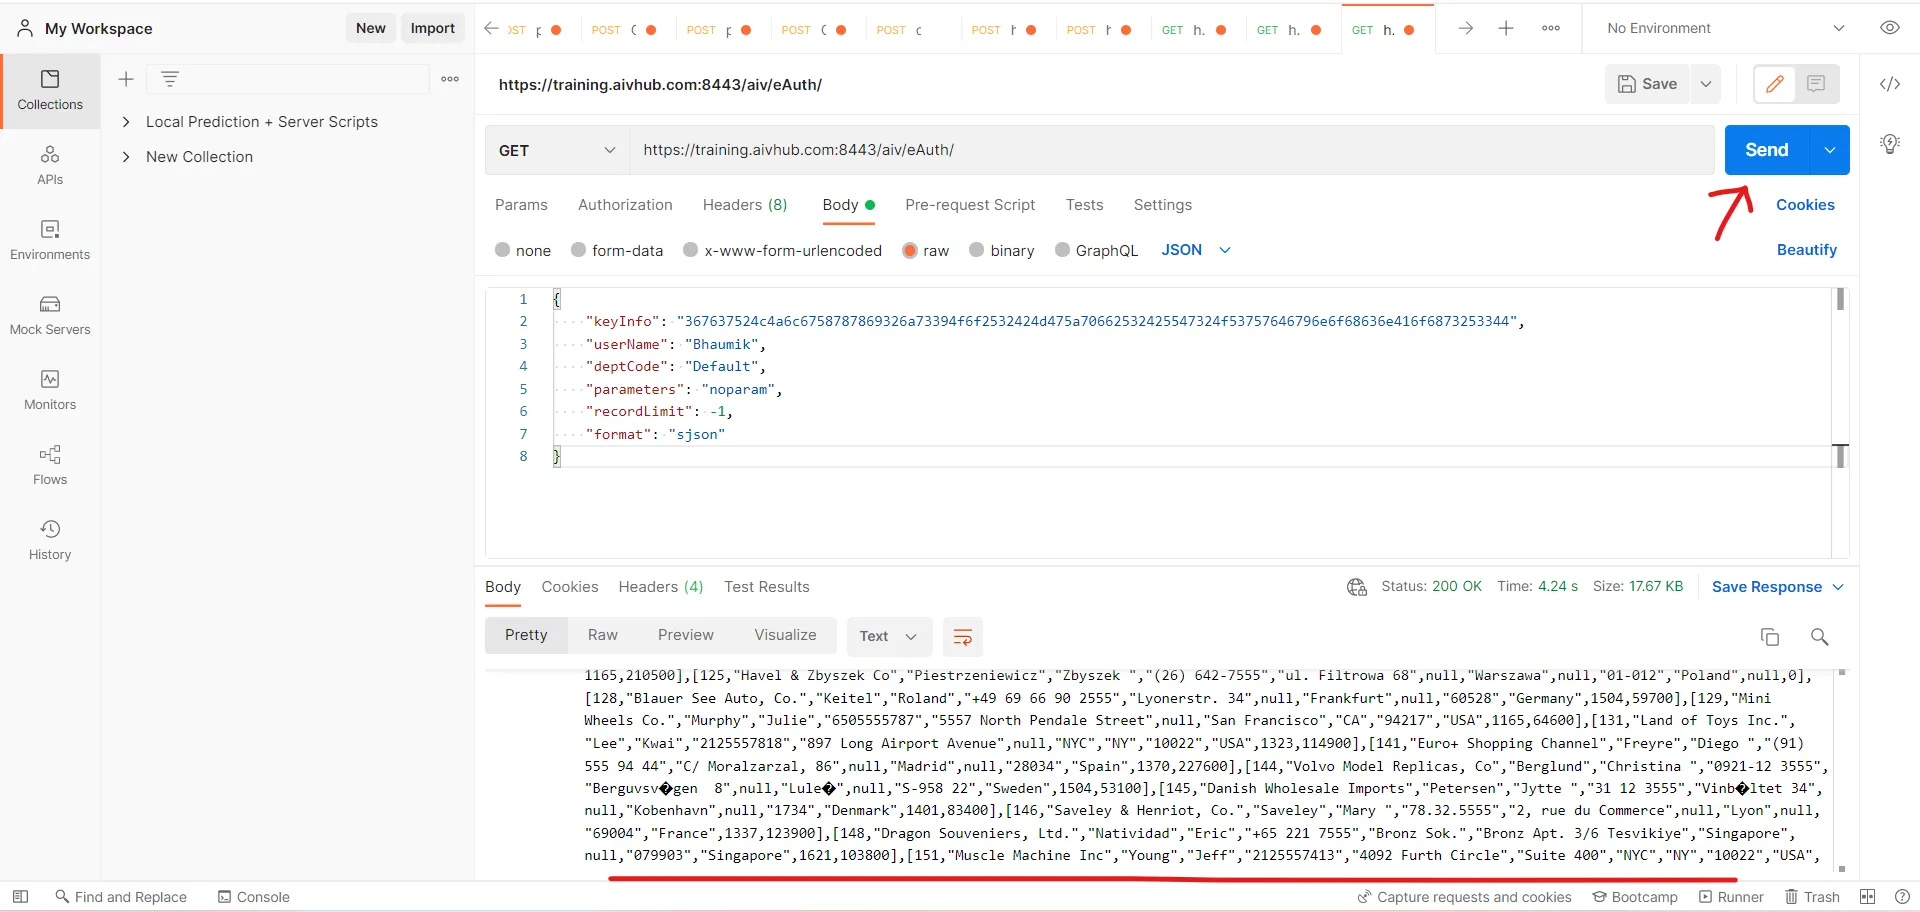This screenshot has width=1920, height=912.
Task: Open the Test Results tab
Action: [767, 587]
